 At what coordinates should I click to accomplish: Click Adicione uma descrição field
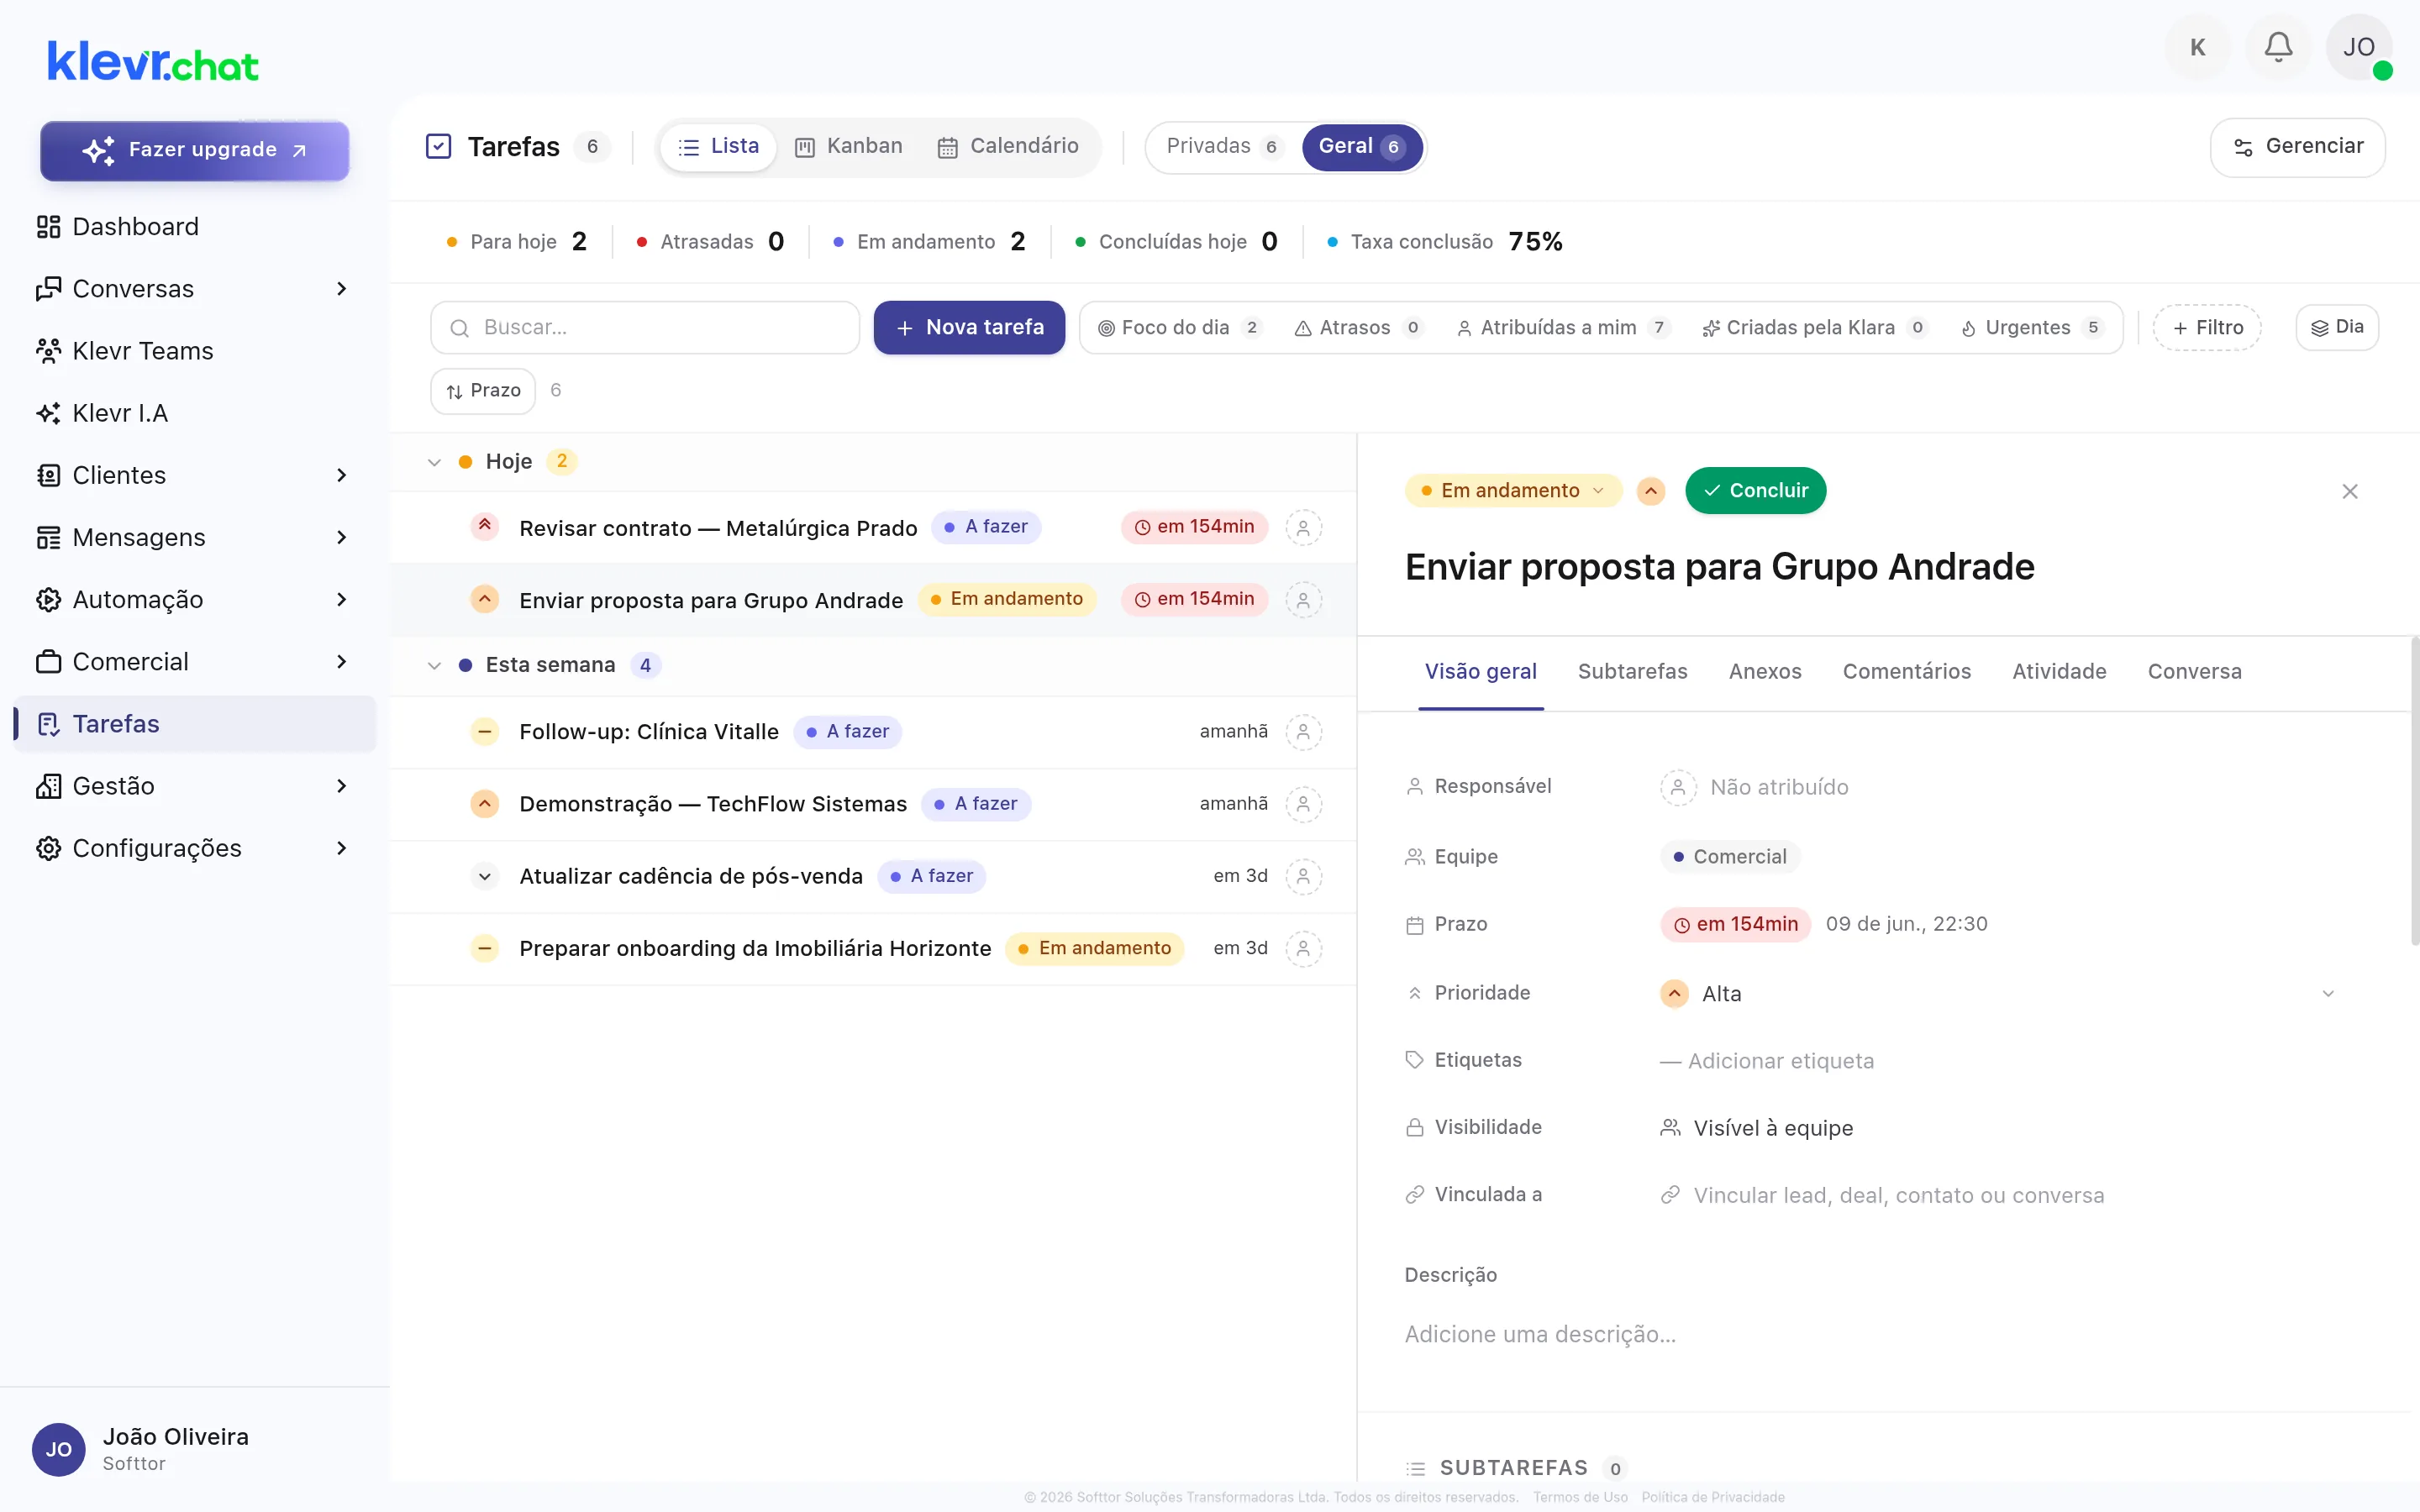click(x=1540, y=1334)
